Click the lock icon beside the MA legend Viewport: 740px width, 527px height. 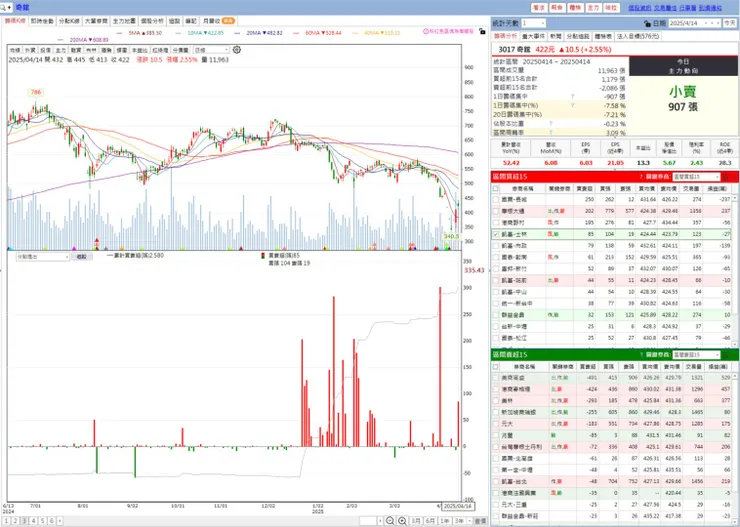(482, 32)
